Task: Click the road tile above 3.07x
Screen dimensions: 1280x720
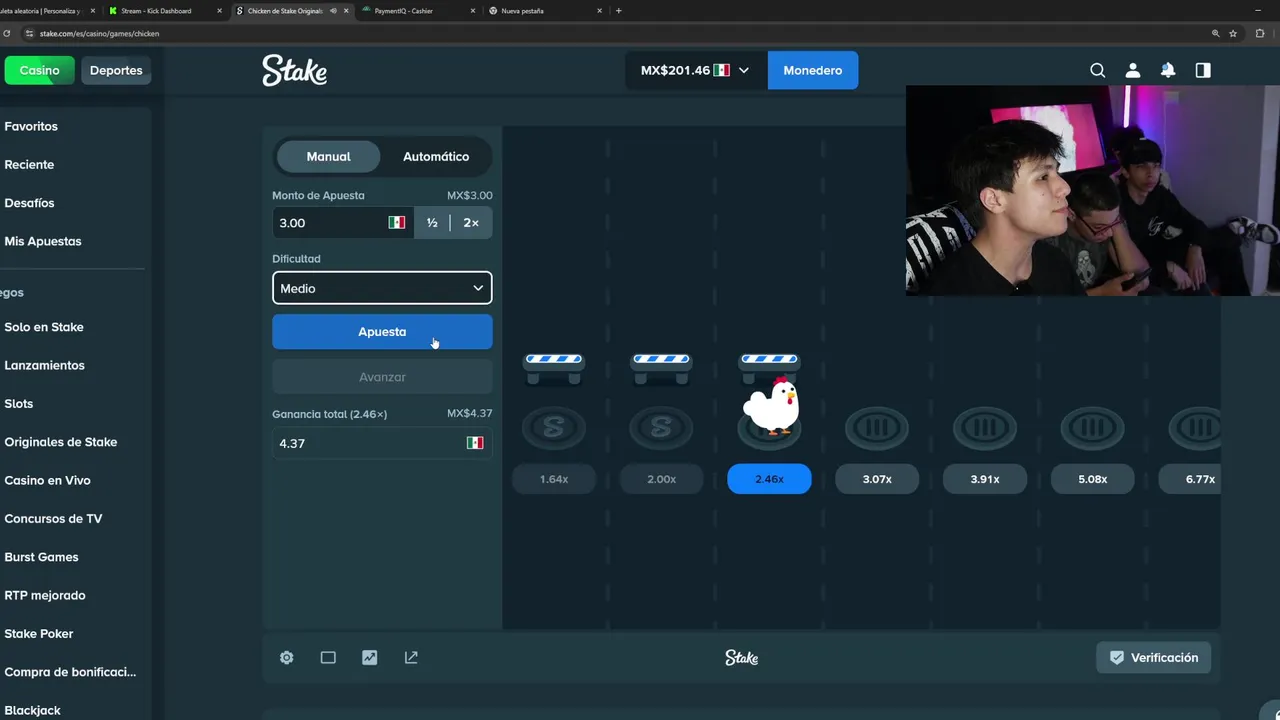Action: click(877, 428)
